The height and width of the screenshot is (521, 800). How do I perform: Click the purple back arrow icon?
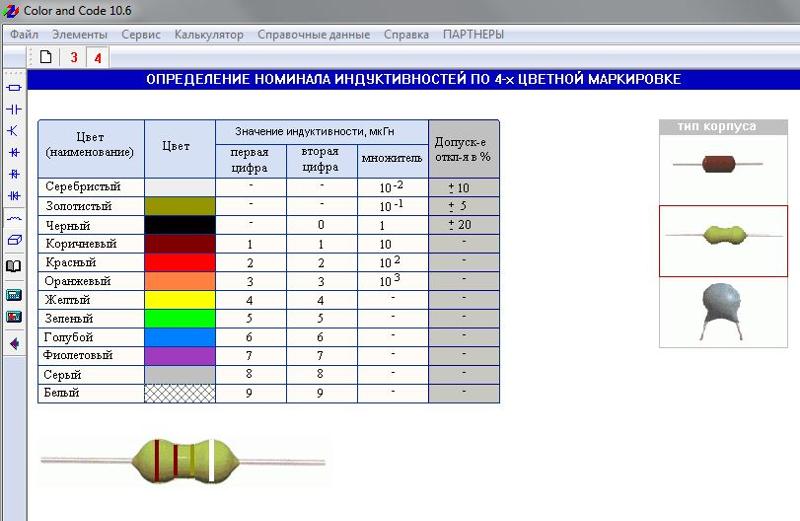point(14,343)
